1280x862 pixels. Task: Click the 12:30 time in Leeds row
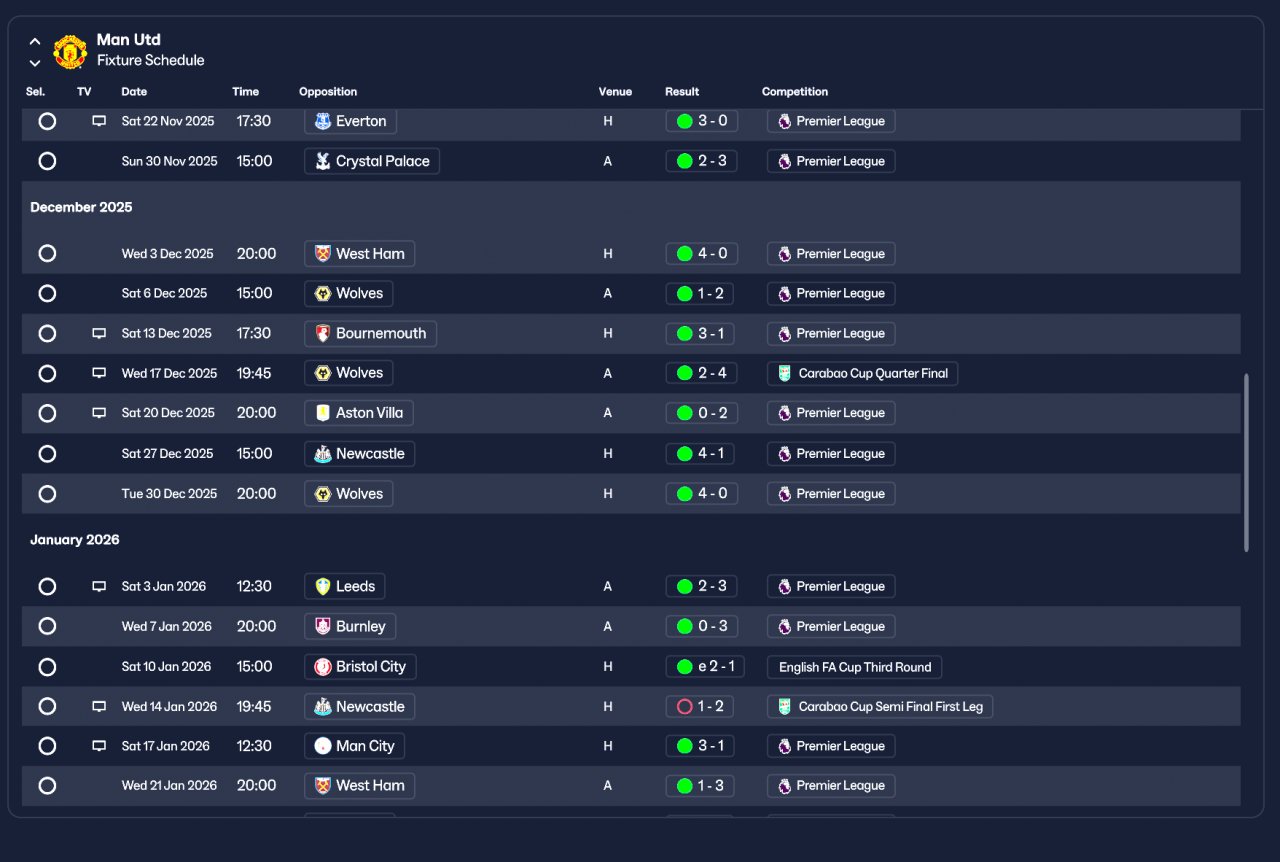[x=254, y=587]
